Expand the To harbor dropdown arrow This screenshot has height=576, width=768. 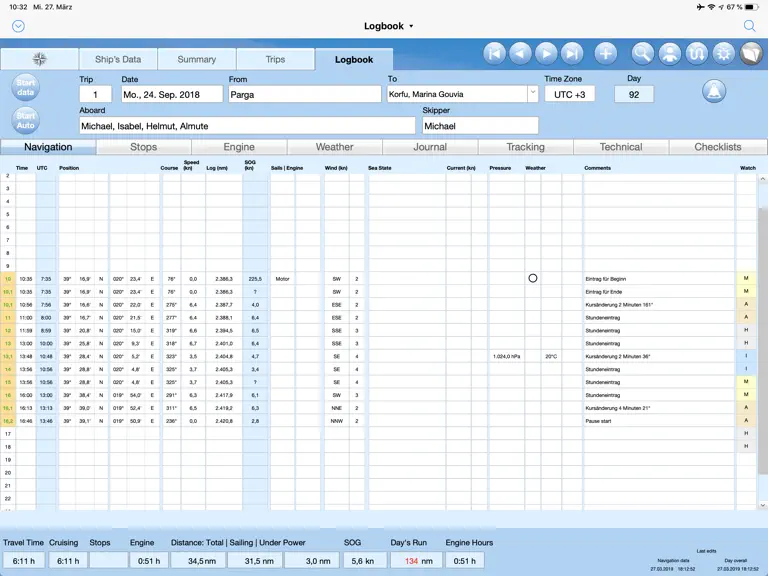click(x=533, y=94)
